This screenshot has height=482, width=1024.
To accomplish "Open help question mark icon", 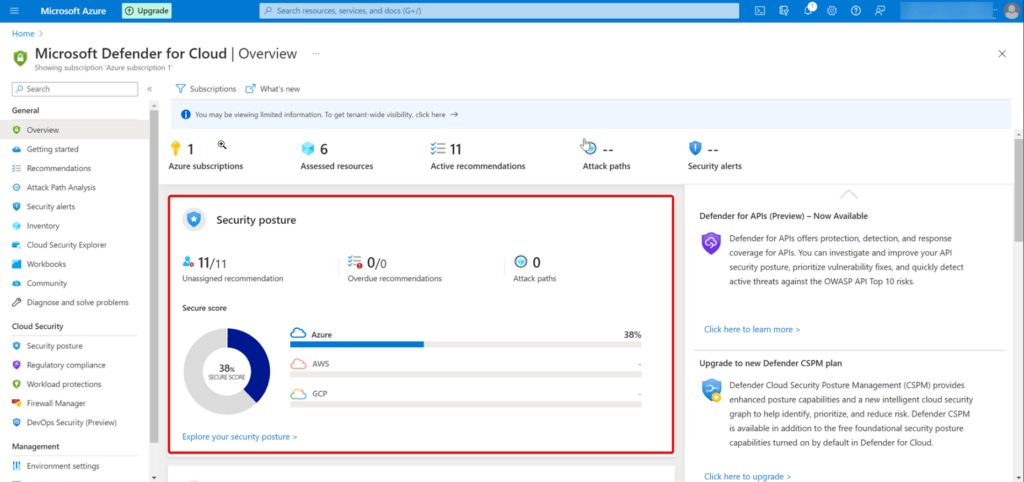I will 856,11.
